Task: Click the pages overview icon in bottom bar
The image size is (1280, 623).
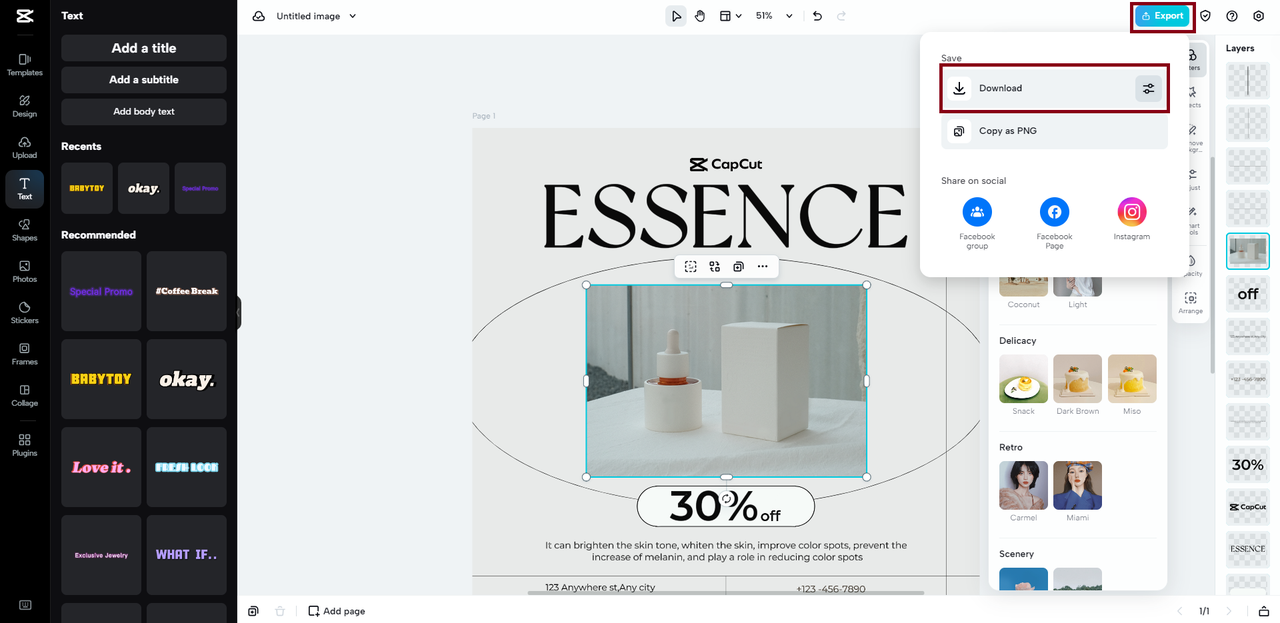Action: pos(254,611)
